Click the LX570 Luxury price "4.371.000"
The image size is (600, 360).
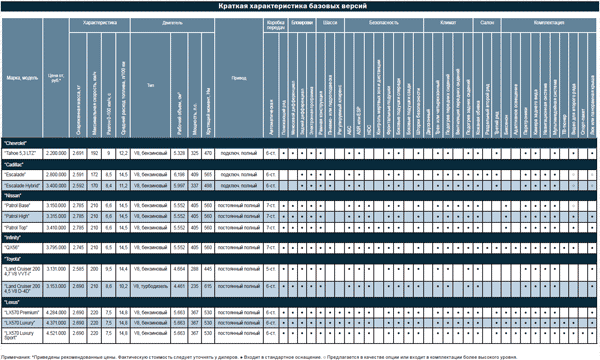(56, 323)
